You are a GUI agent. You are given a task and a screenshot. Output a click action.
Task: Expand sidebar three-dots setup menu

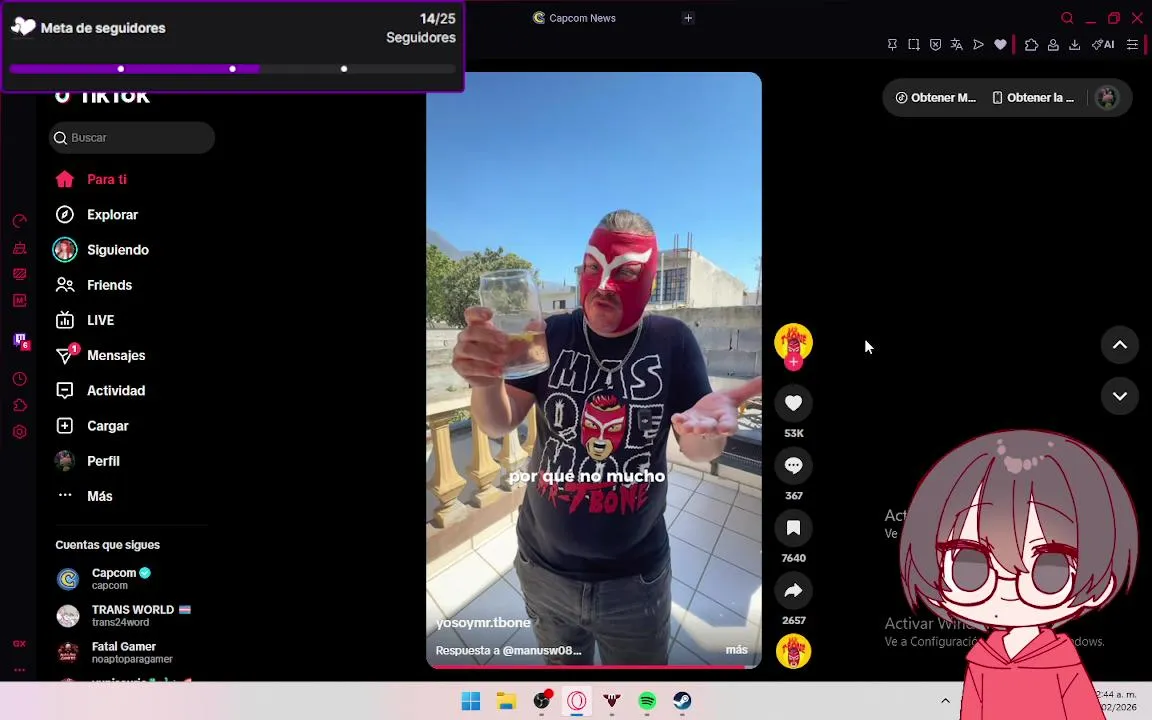tap(19, 670)
